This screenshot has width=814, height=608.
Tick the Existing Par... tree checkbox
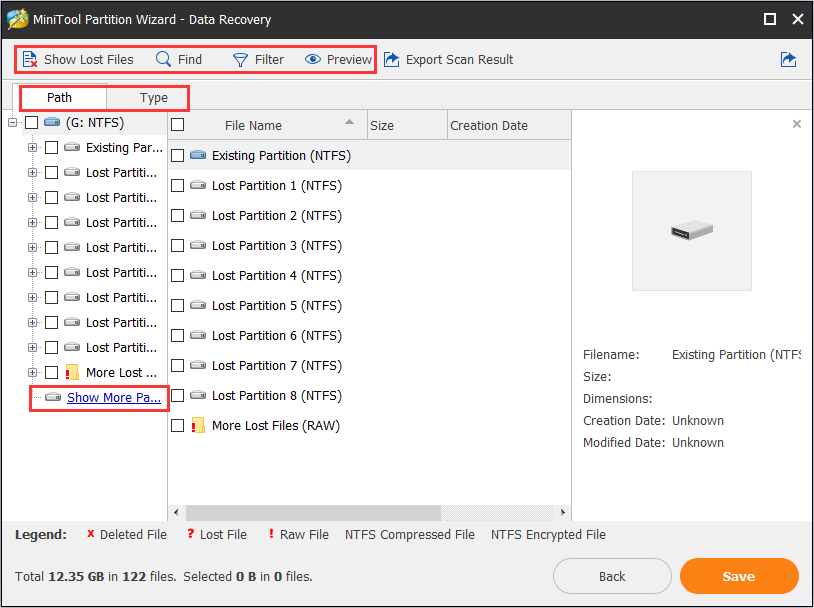[51, 147]
